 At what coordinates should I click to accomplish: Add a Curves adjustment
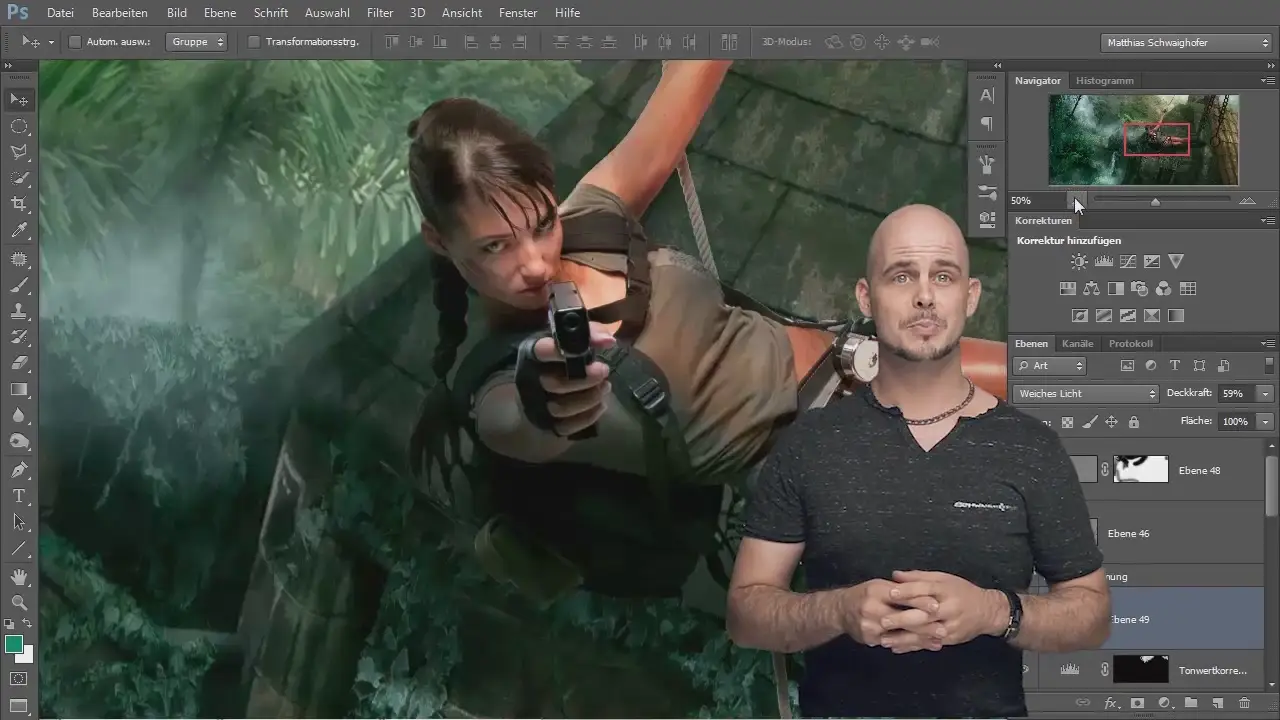pyautogui.click(x=1128, y=262)
